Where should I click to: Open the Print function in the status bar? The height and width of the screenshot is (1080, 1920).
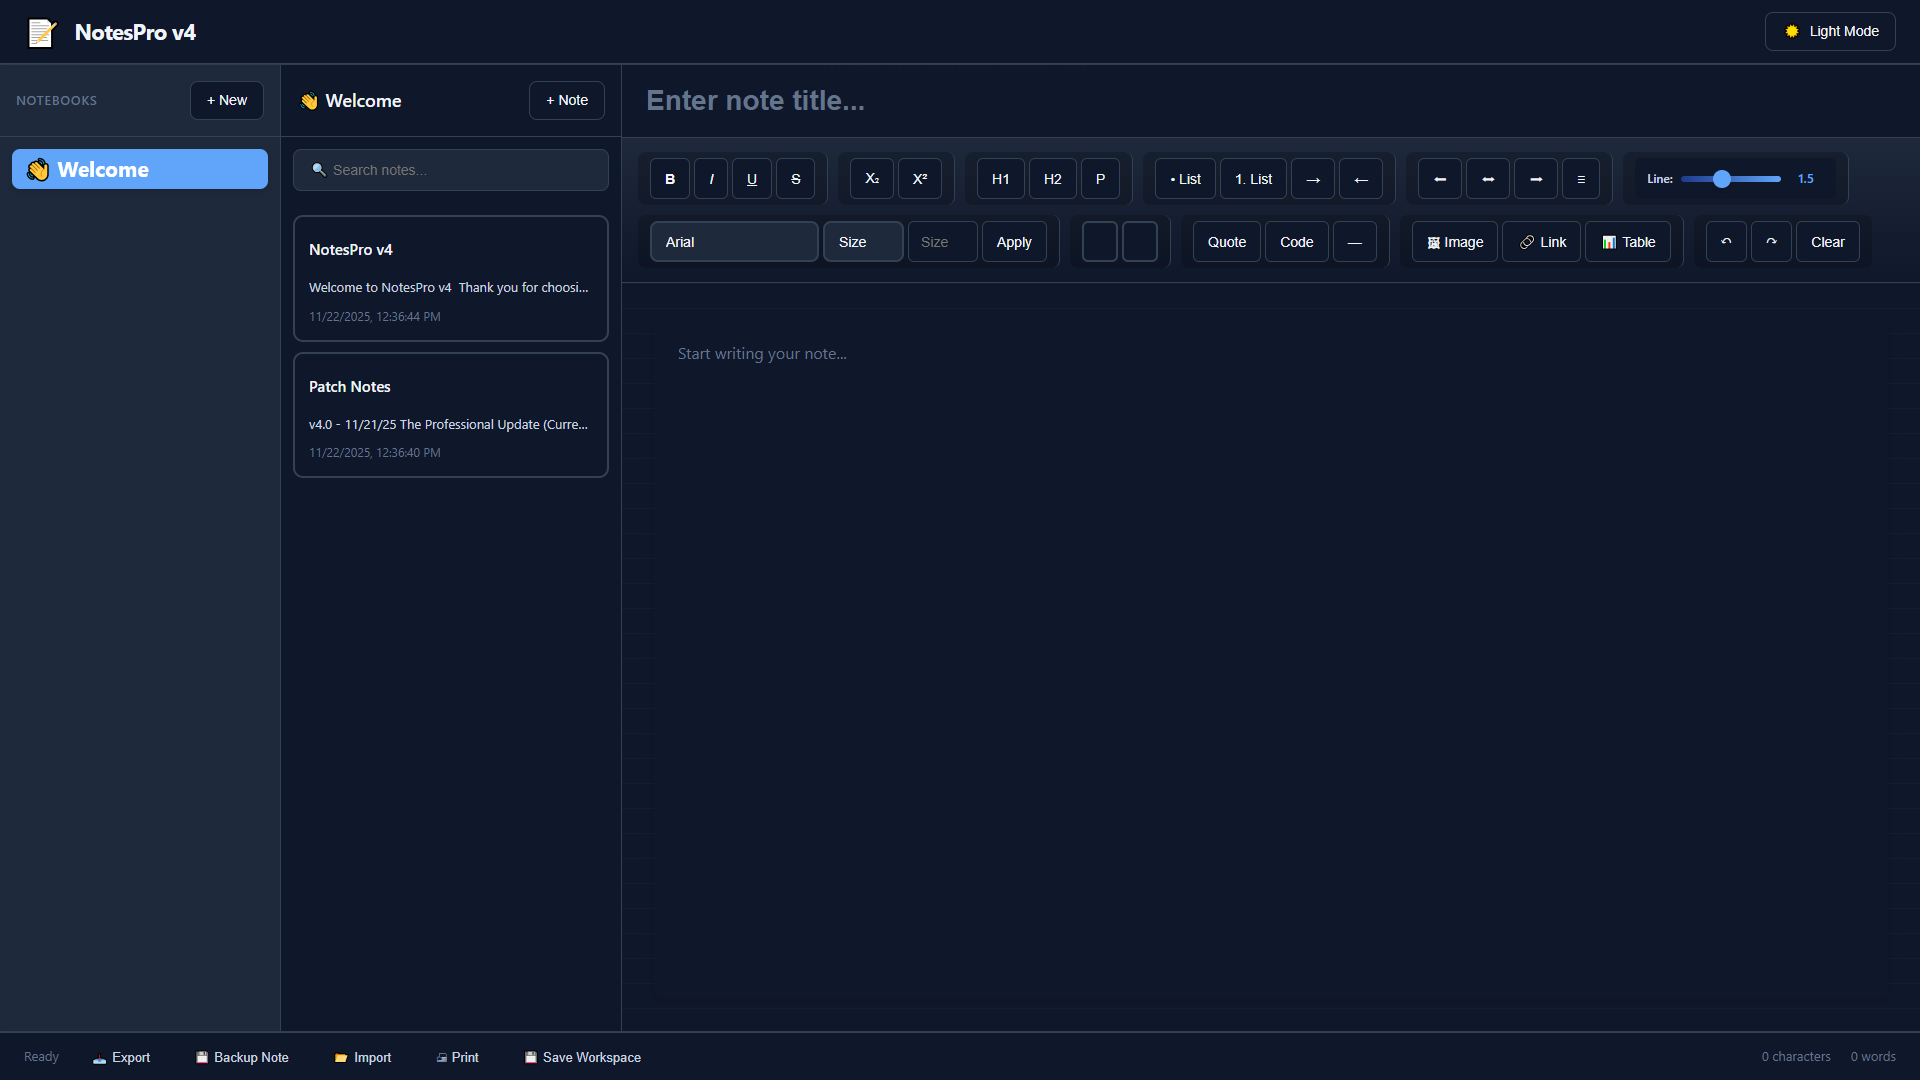(457, 1057)
